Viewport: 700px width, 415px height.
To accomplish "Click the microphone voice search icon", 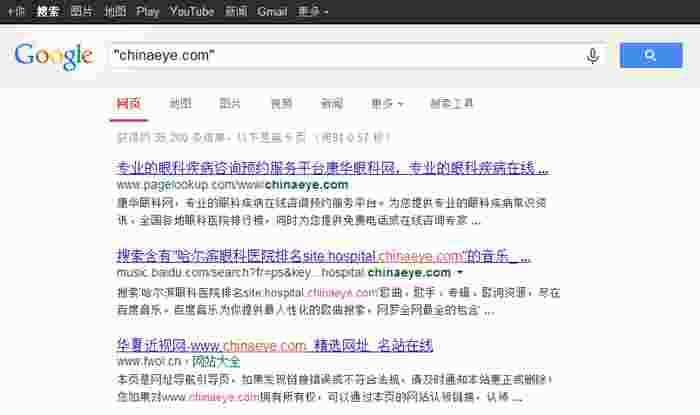I will coord(592,56).
